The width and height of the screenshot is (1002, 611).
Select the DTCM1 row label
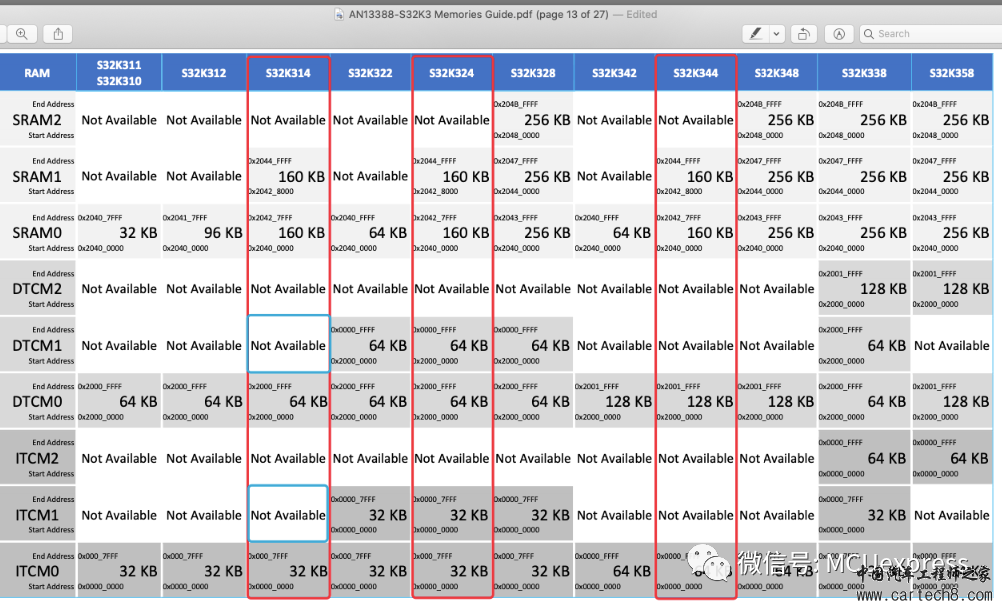(37, 346)
